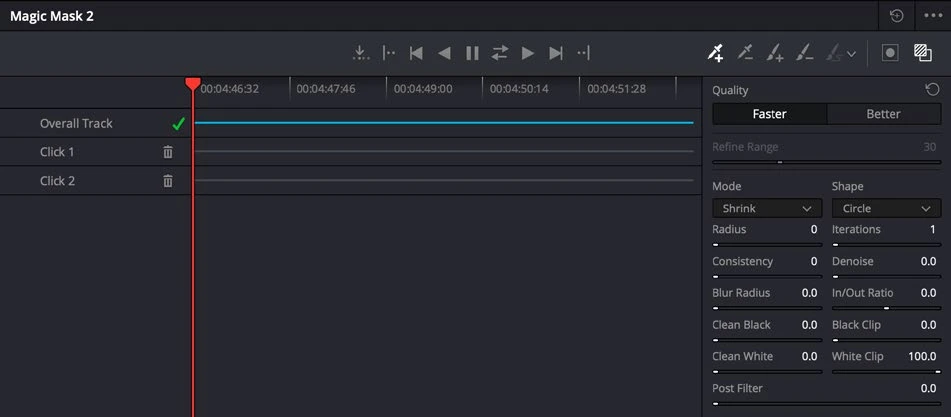Click timecode 00:04:49:00 on the ruler
The width and height of the screenshot is (951, 417).
pos(423,89)
